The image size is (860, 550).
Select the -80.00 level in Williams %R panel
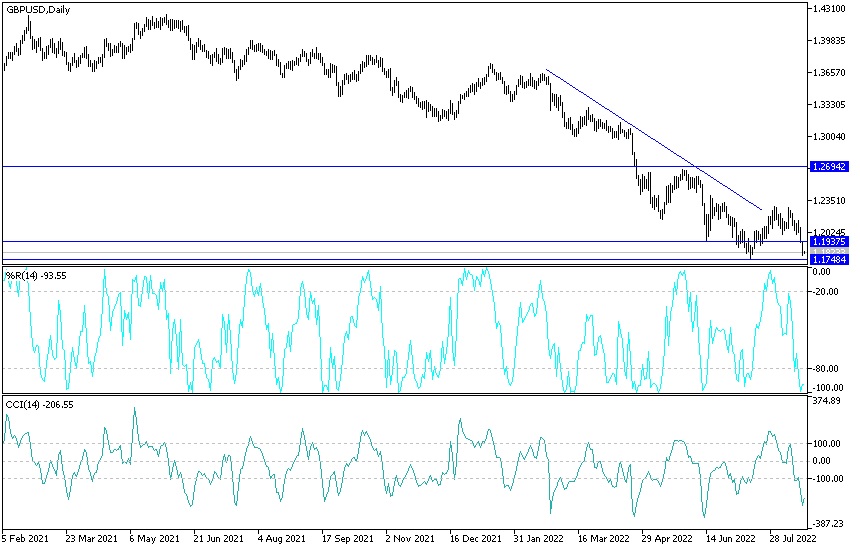coord(826,368)
